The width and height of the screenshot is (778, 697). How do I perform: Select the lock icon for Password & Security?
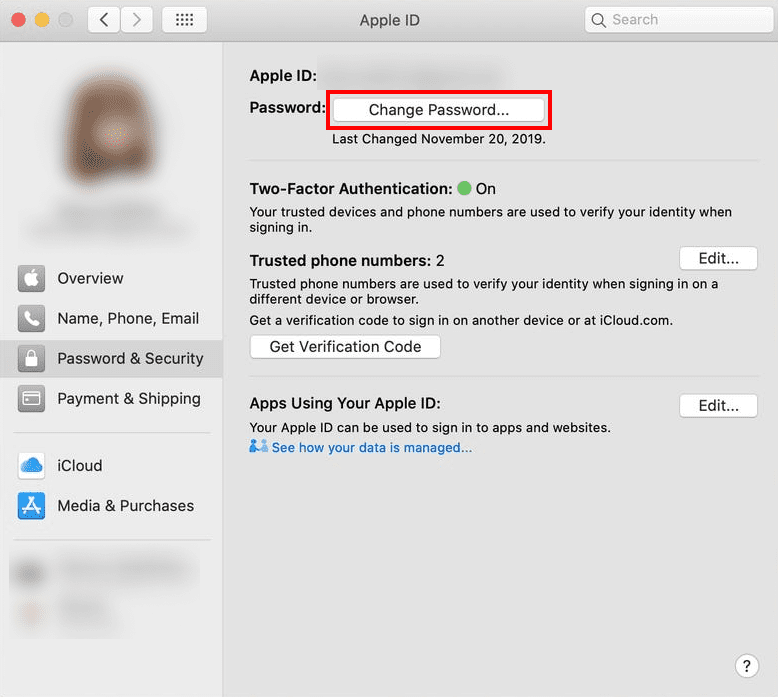click(31, 358)
